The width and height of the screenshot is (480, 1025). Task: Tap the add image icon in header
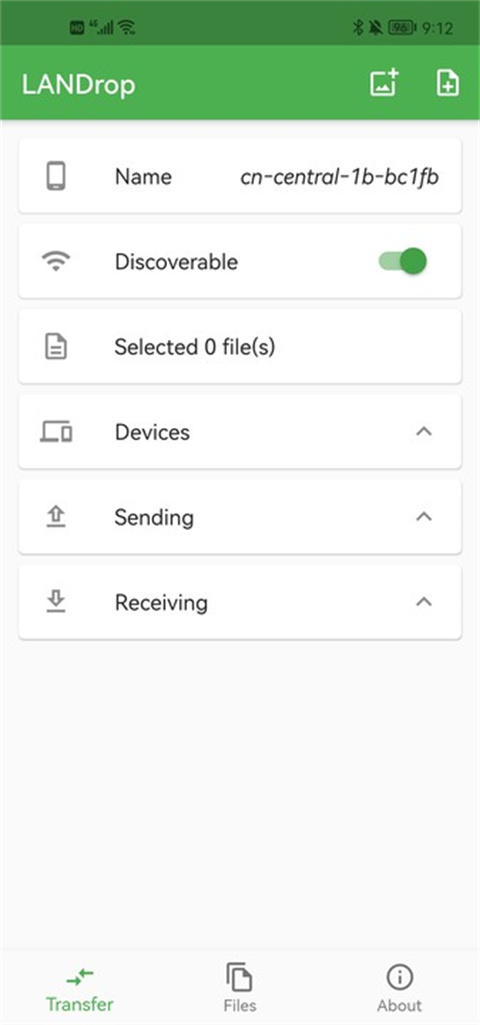pos(385,83)
